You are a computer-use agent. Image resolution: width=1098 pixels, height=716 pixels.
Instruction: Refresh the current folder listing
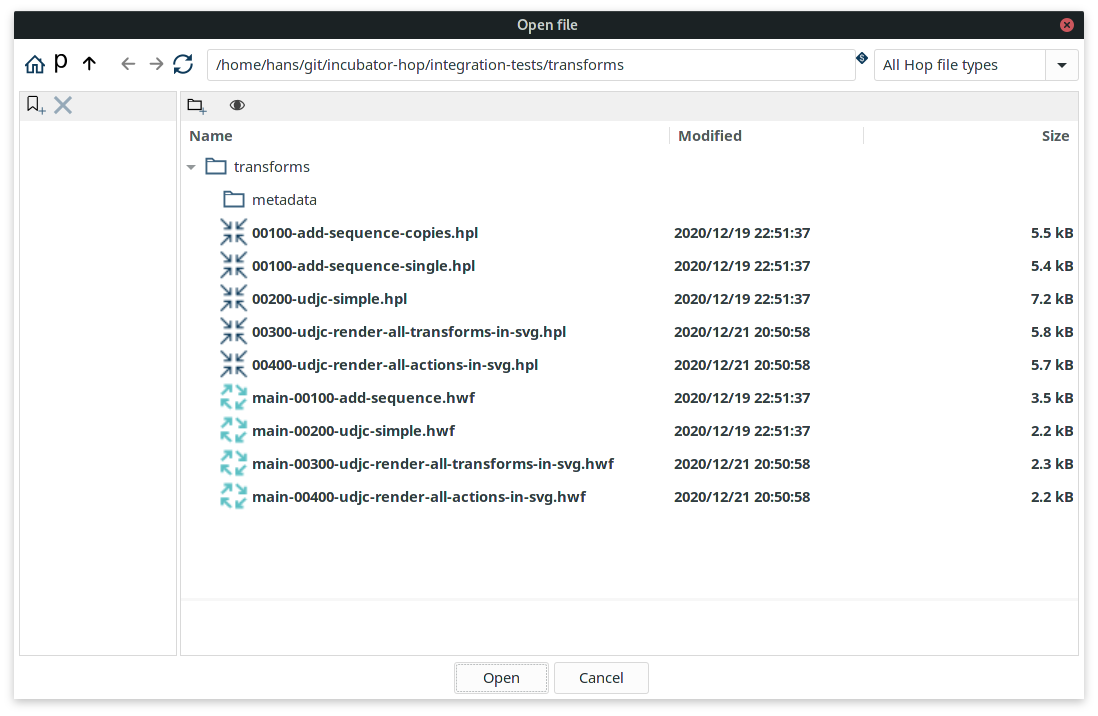[x=183, y=63]
